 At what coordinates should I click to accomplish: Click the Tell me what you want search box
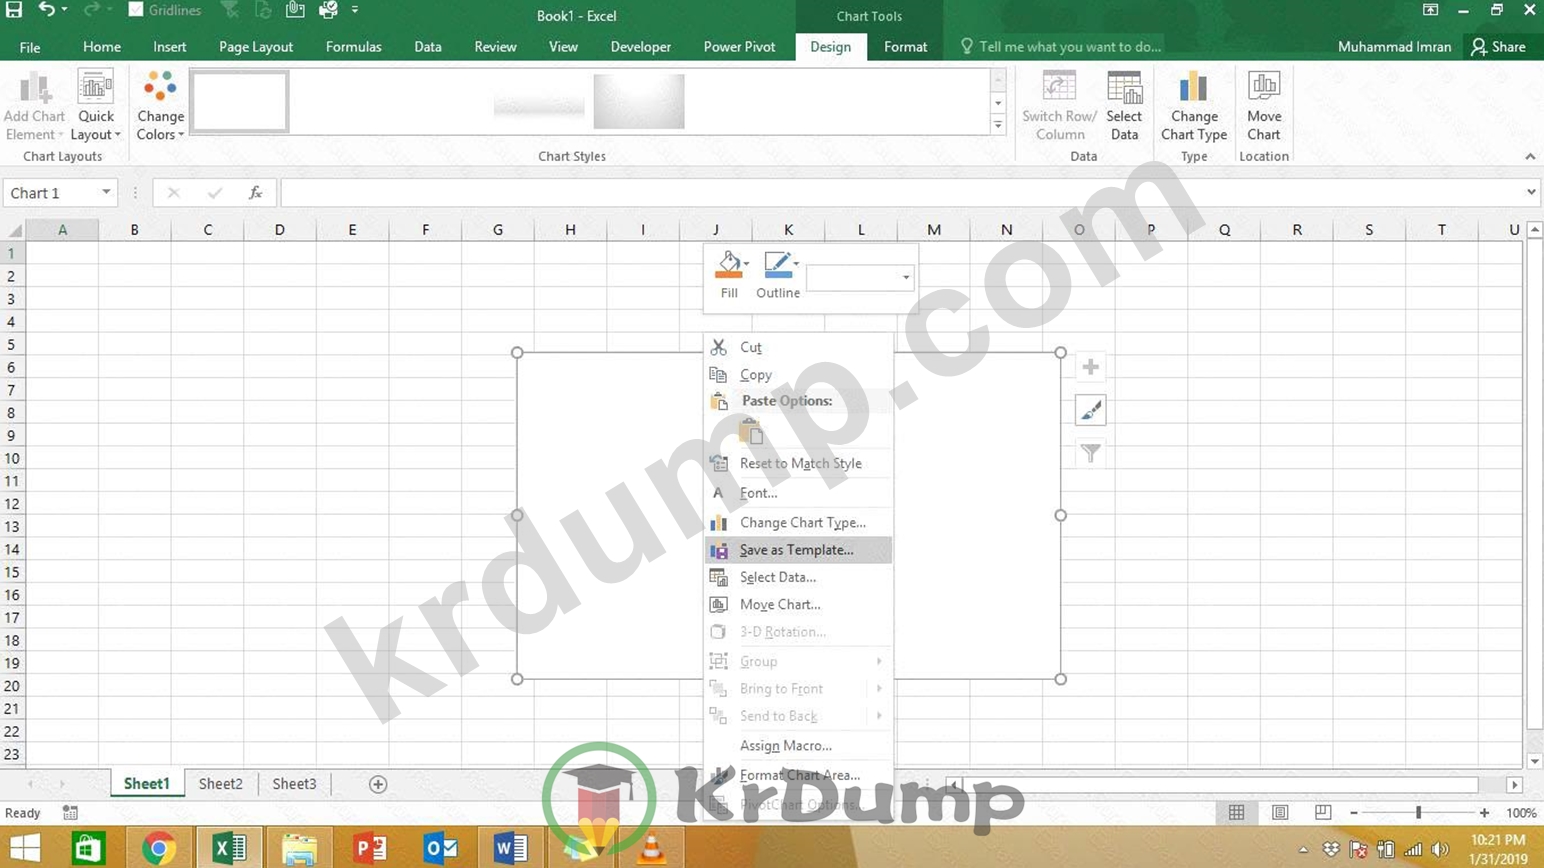point(1060,47)
